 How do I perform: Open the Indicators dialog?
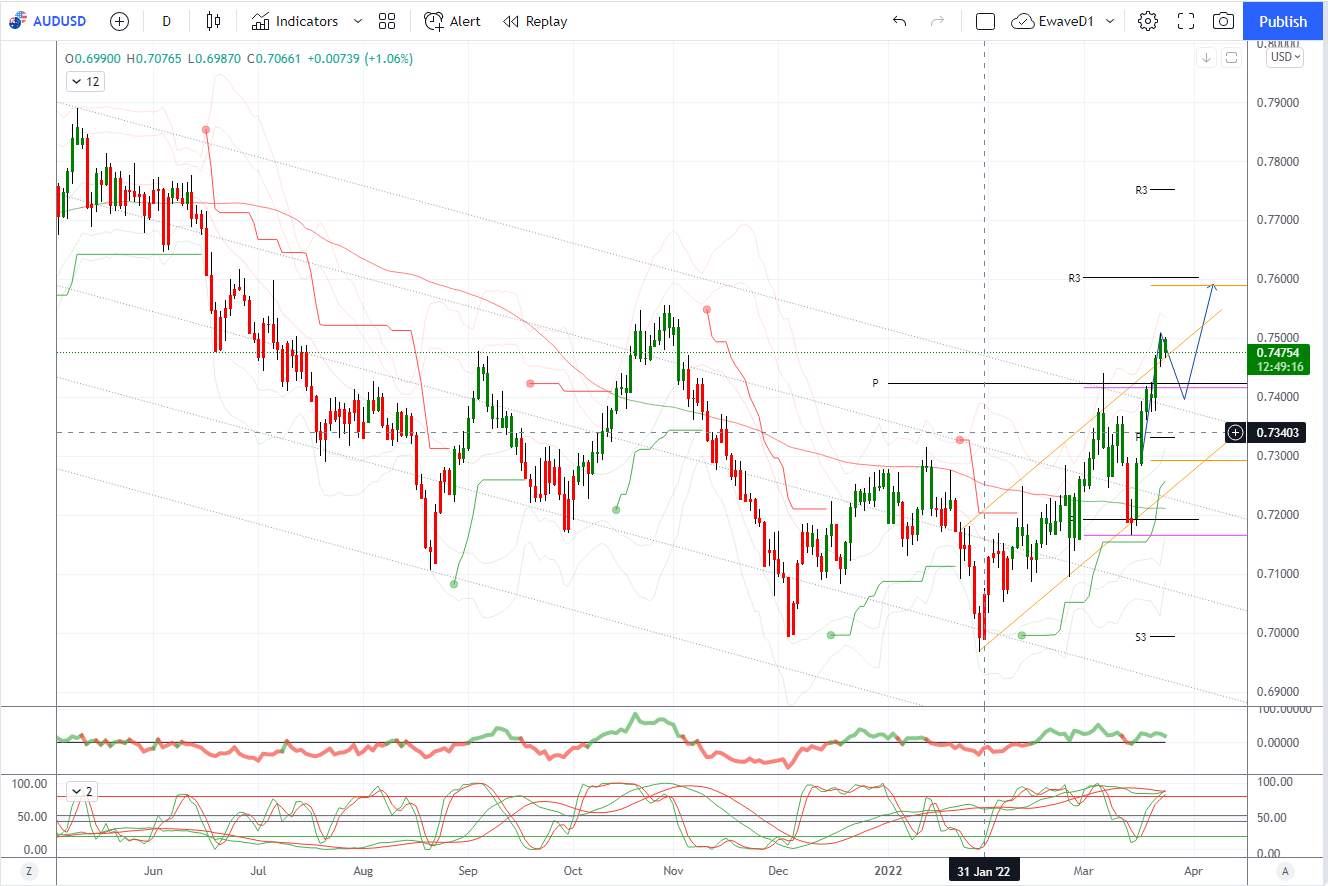pyautogui.click(x=295, y=21)
